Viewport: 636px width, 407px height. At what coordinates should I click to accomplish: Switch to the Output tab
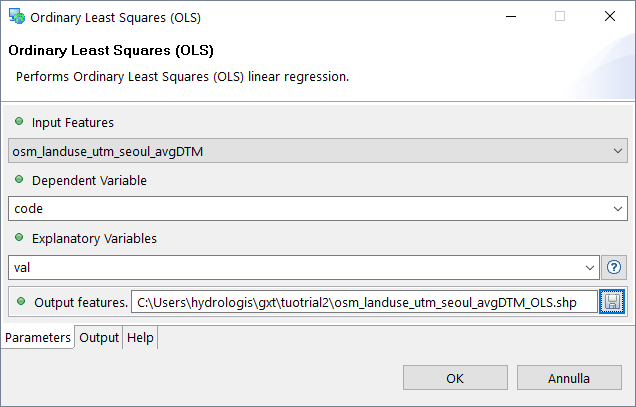pyautogui.click(x=99, y=338)
